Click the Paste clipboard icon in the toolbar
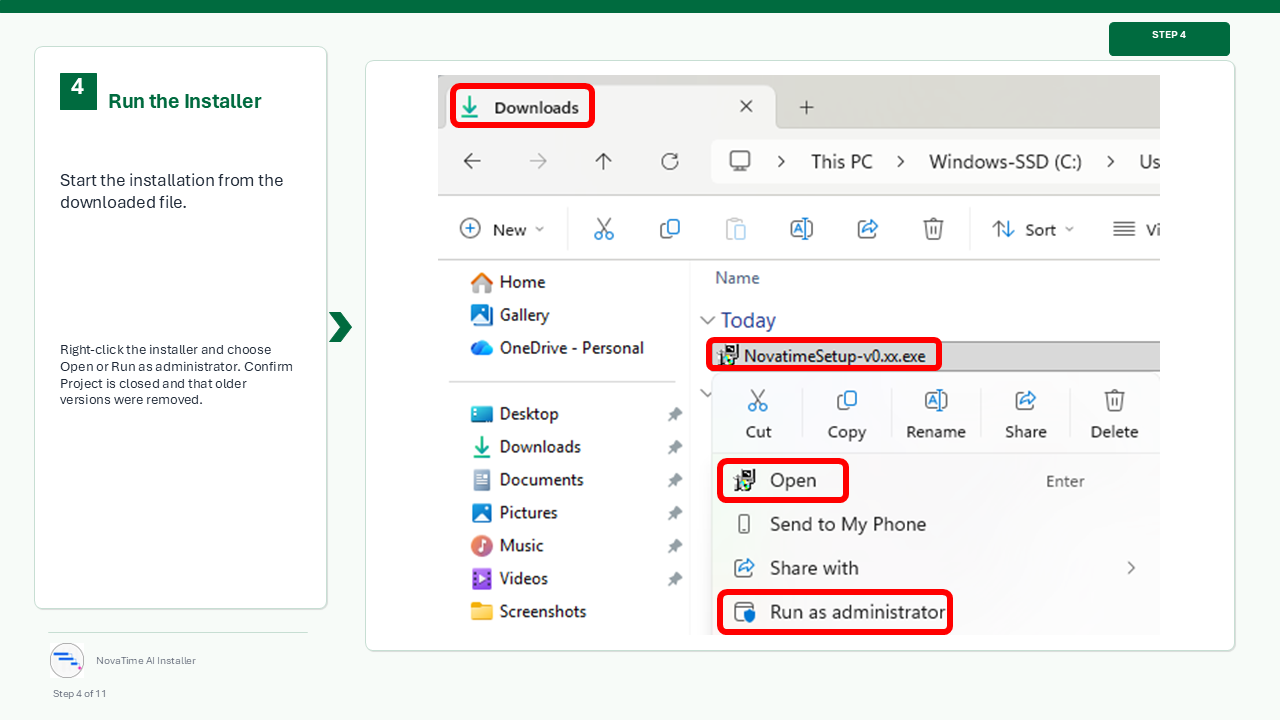This screenshot has width=1280, height=720. [736, 229]
